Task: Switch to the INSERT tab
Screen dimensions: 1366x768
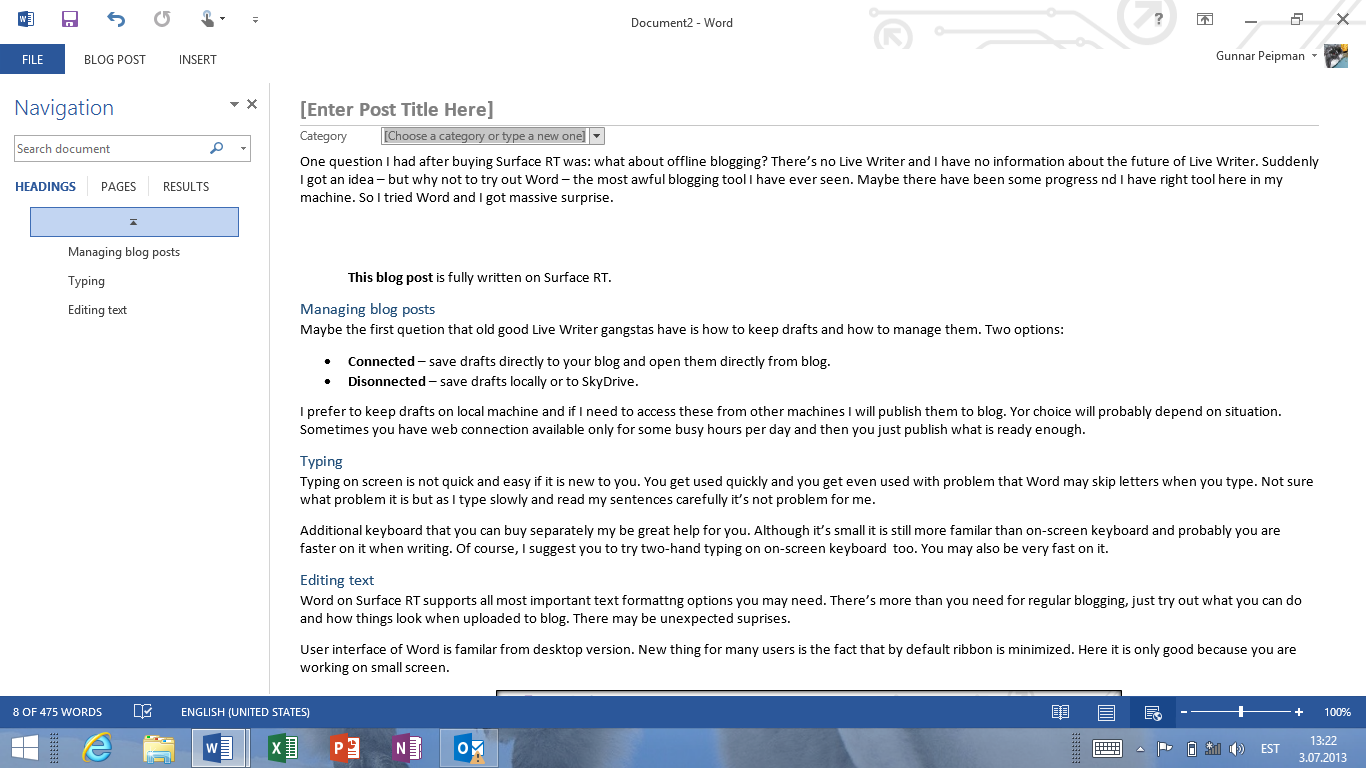Action: (x=198, y=59)
